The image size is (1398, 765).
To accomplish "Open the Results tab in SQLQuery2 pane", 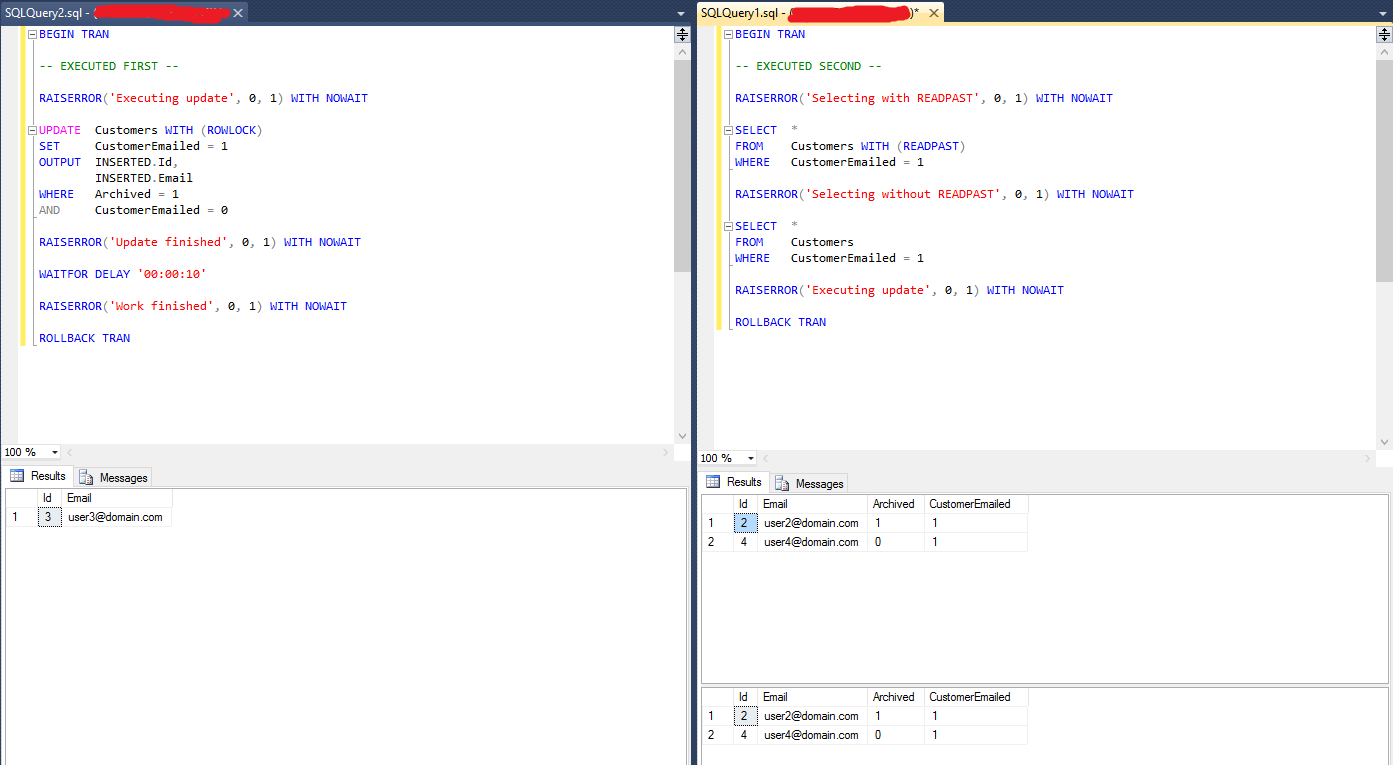I will pyautogui.click(x=38, y=477).
